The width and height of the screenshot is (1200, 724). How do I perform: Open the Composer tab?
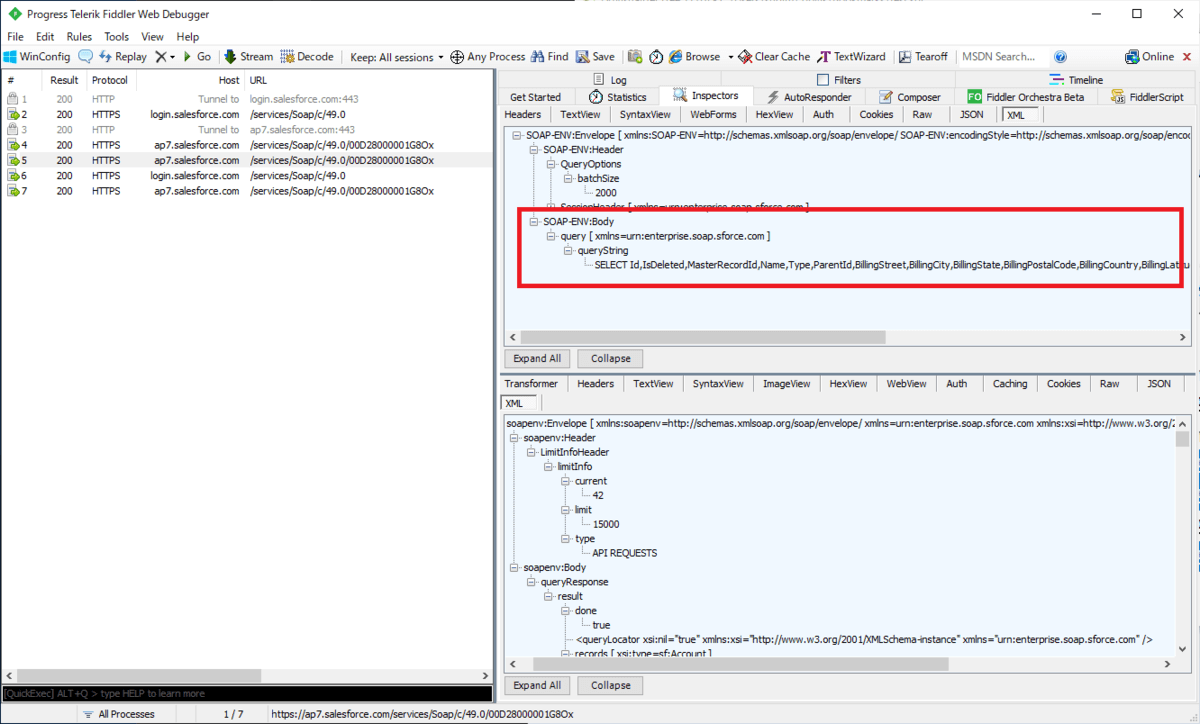click(910, 97)
